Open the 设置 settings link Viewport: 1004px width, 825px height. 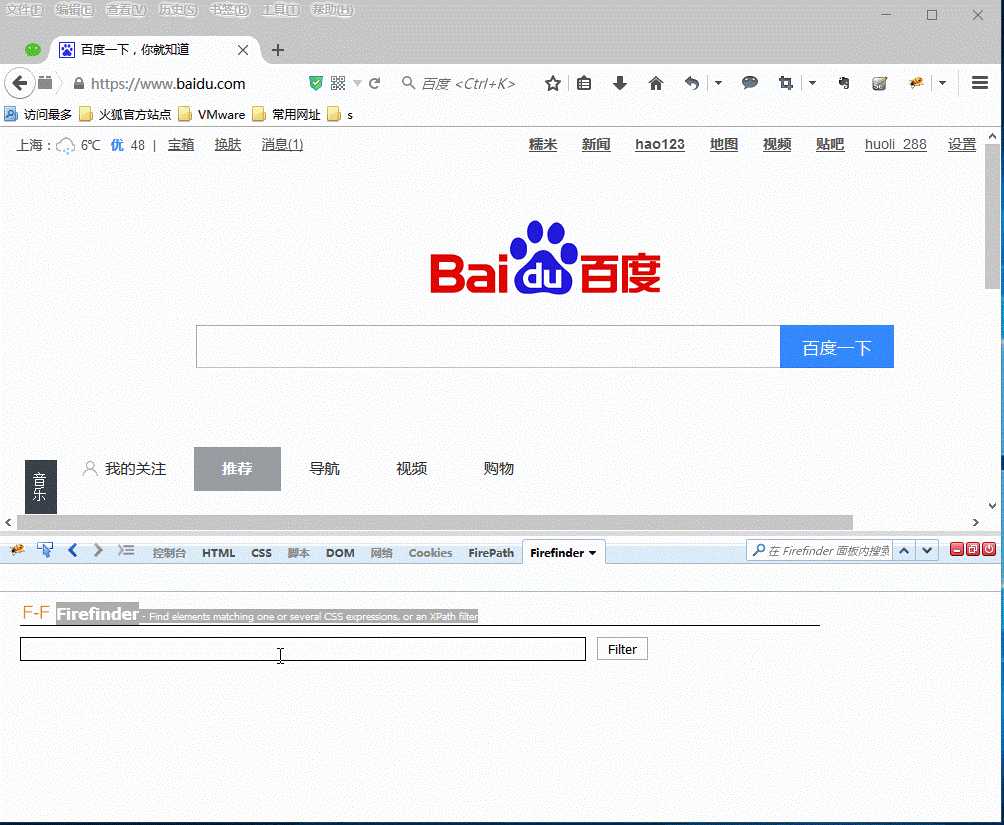(x=962, y=145)
